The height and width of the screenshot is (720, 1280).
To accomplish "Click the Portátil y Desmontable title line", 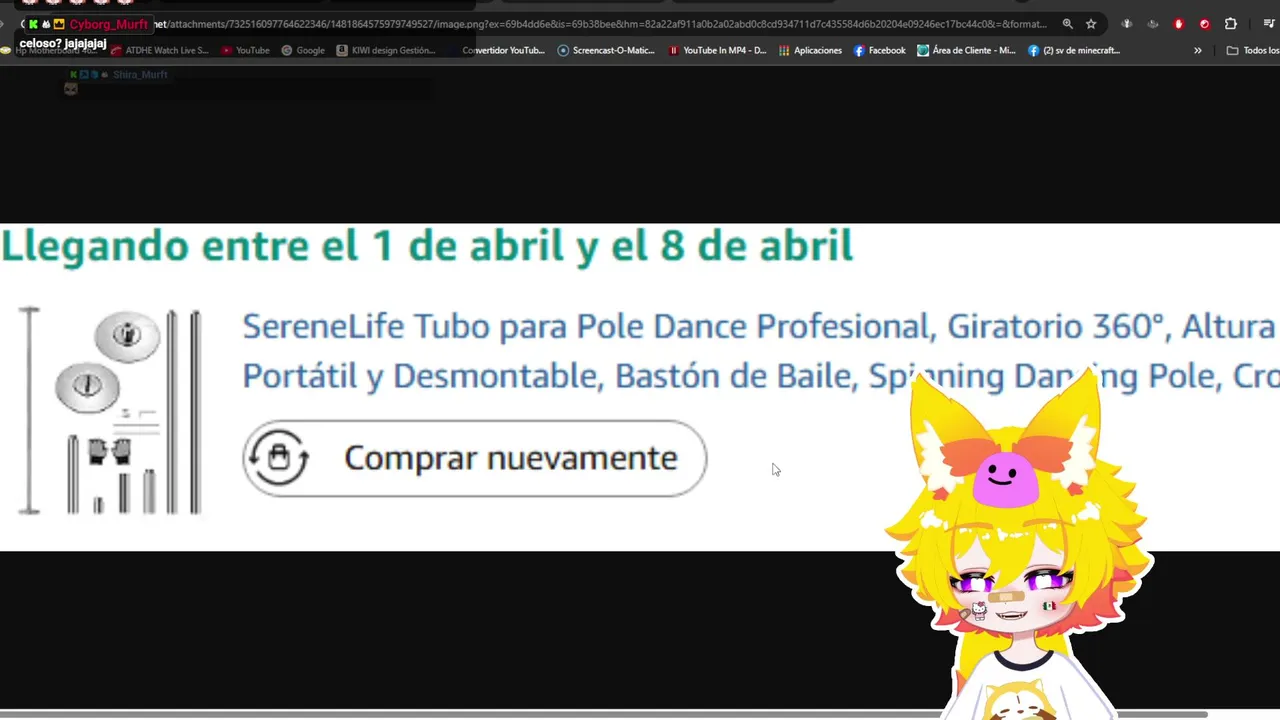I will pyautogui.click(x=760, y=376).
